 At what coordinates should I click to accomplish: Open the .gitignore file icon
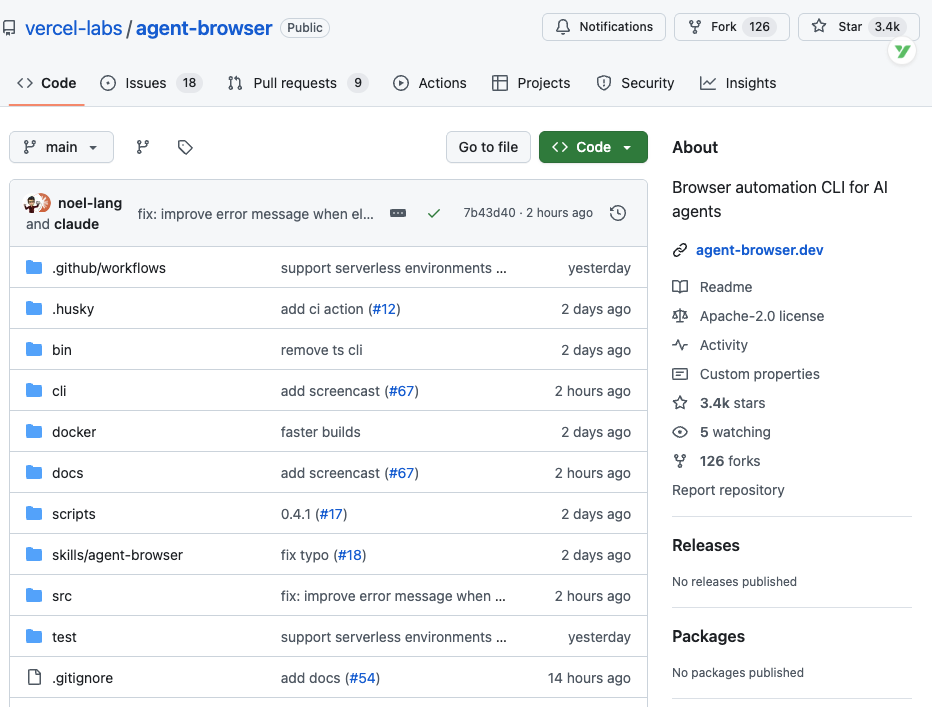(x=34, y=677)
